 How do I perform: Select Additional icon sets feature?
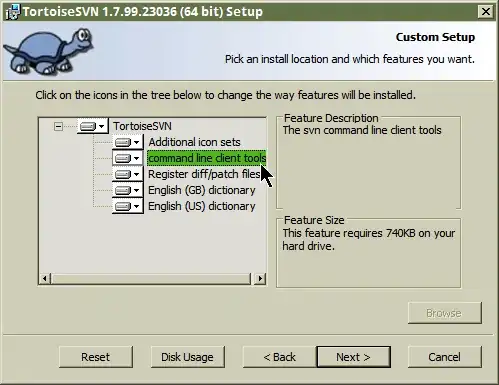coord(194,142)
